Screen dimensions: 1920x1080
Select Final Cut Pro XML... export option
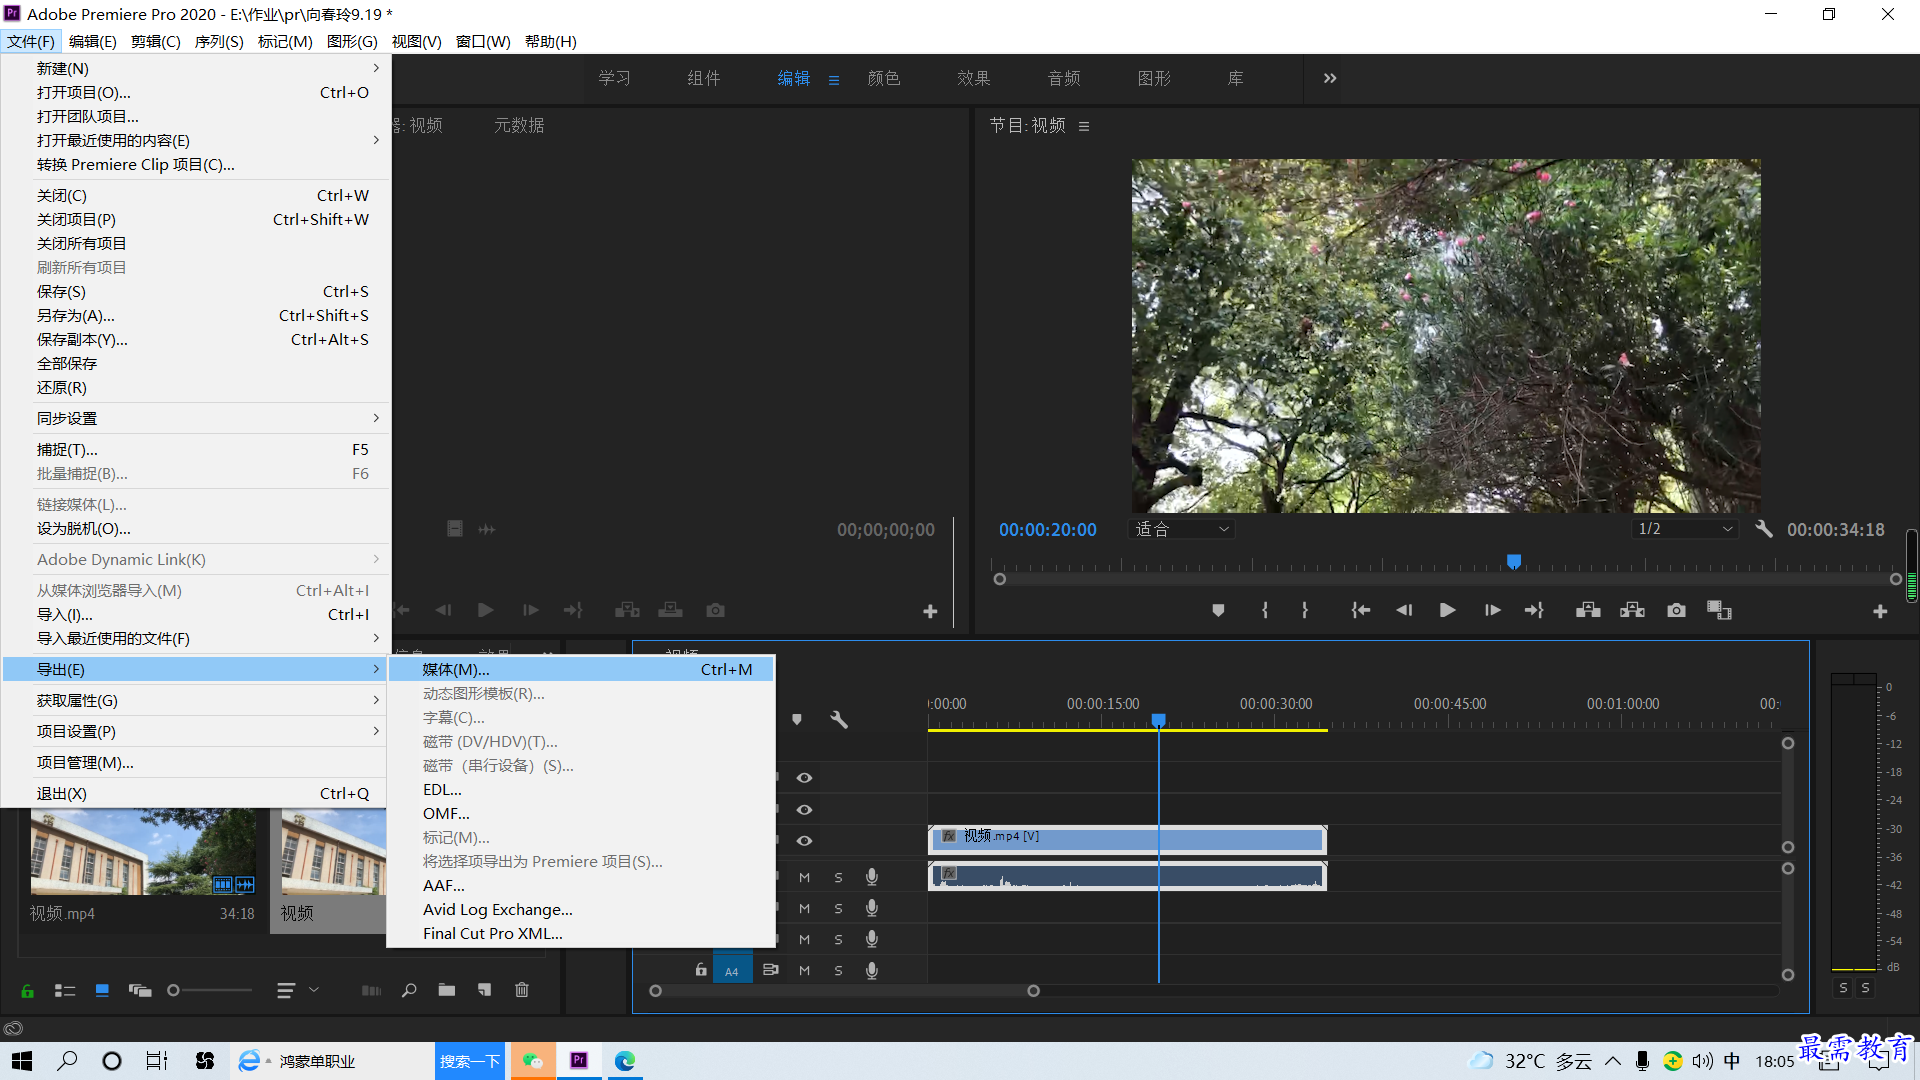[x=581, y=933]
